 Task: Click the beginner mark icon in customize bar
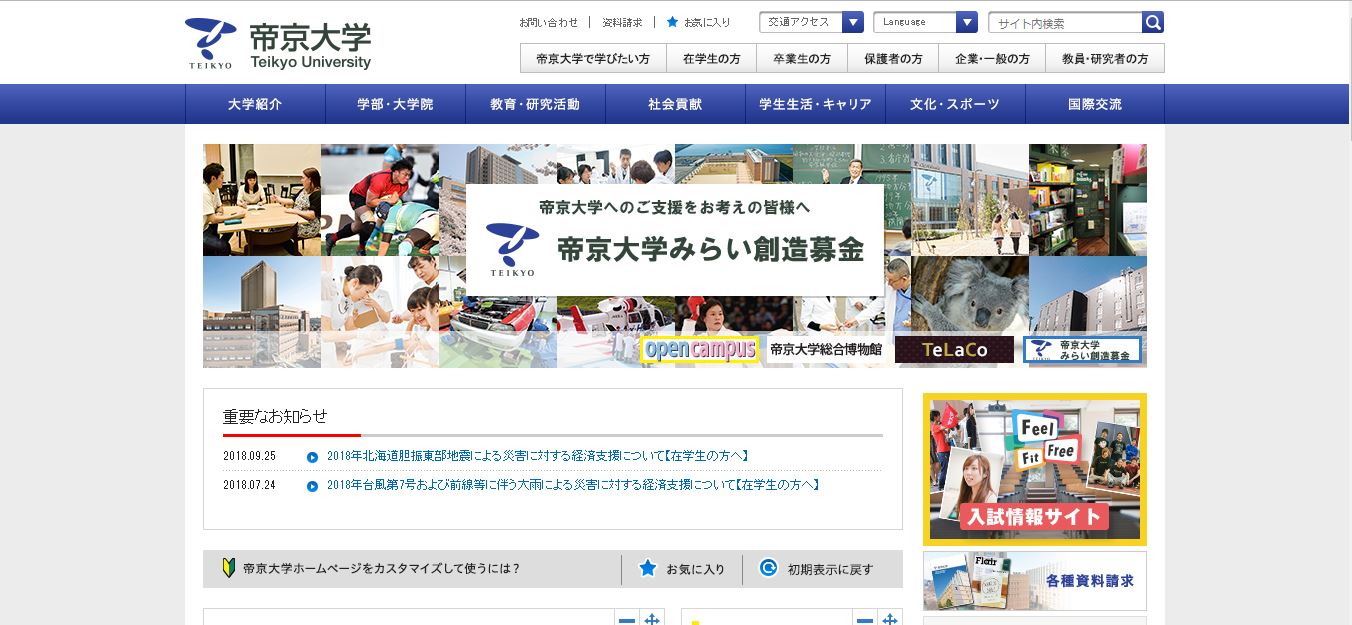tap(228, 568)
